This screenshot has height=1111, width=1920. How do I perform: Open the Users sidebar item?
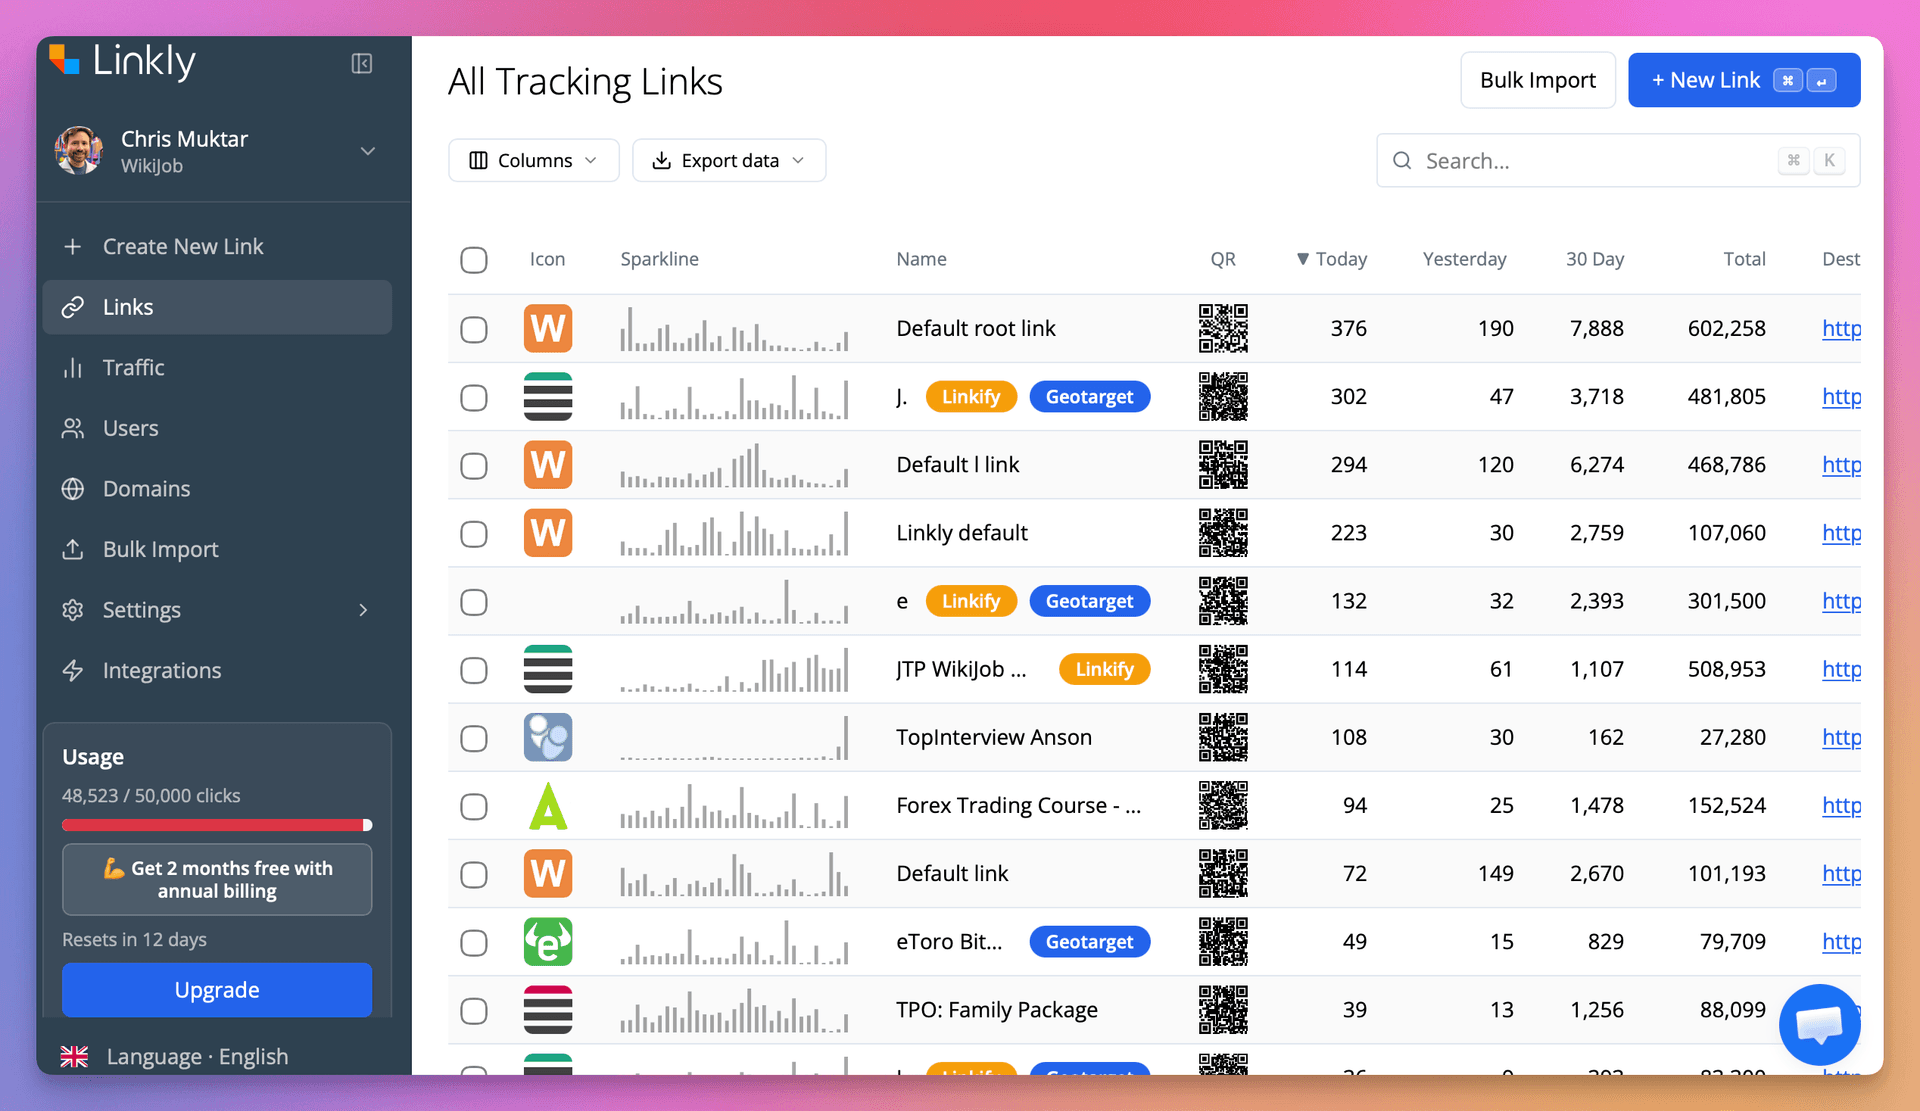point(217,428)
